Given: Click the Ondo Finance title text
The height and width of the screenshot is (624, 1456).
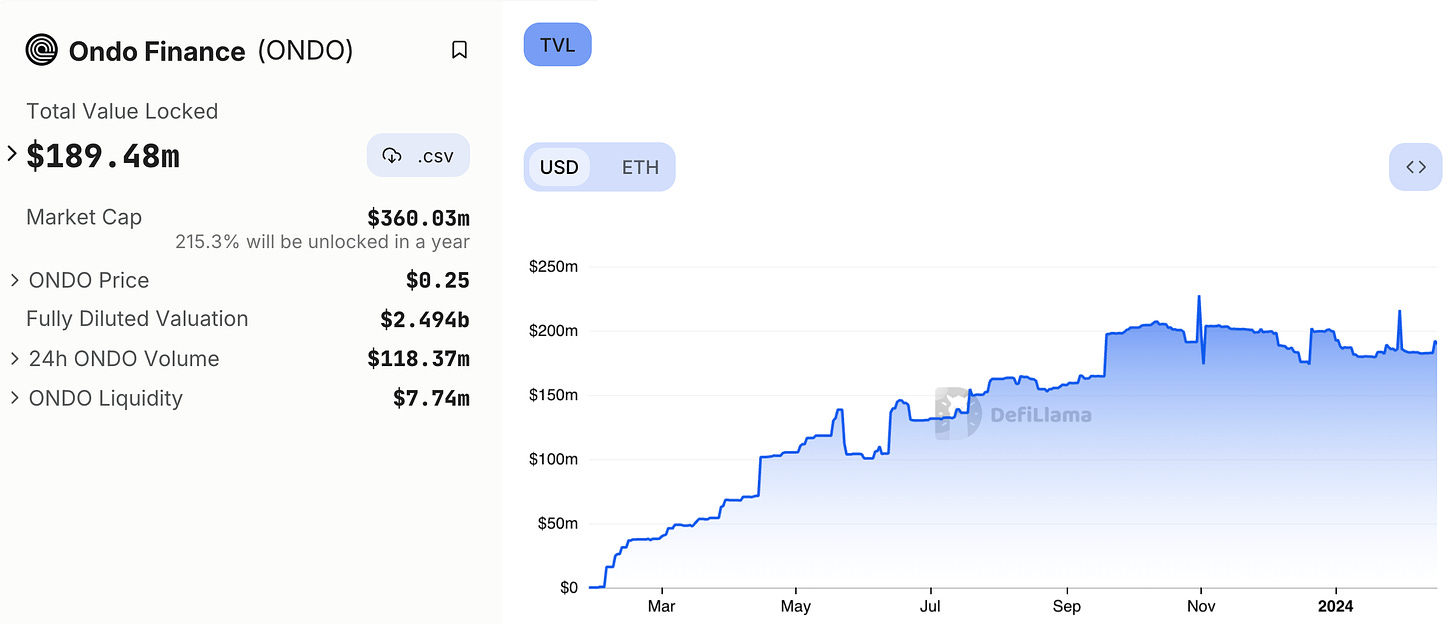Looking at the screenshot, I should click(157, 51).
